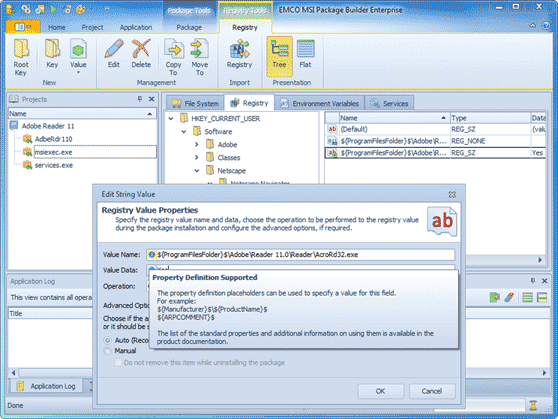Click info icon in Value Name field
Image resolution: width=558 pixels, height=419 pixels.
point(152,255)
